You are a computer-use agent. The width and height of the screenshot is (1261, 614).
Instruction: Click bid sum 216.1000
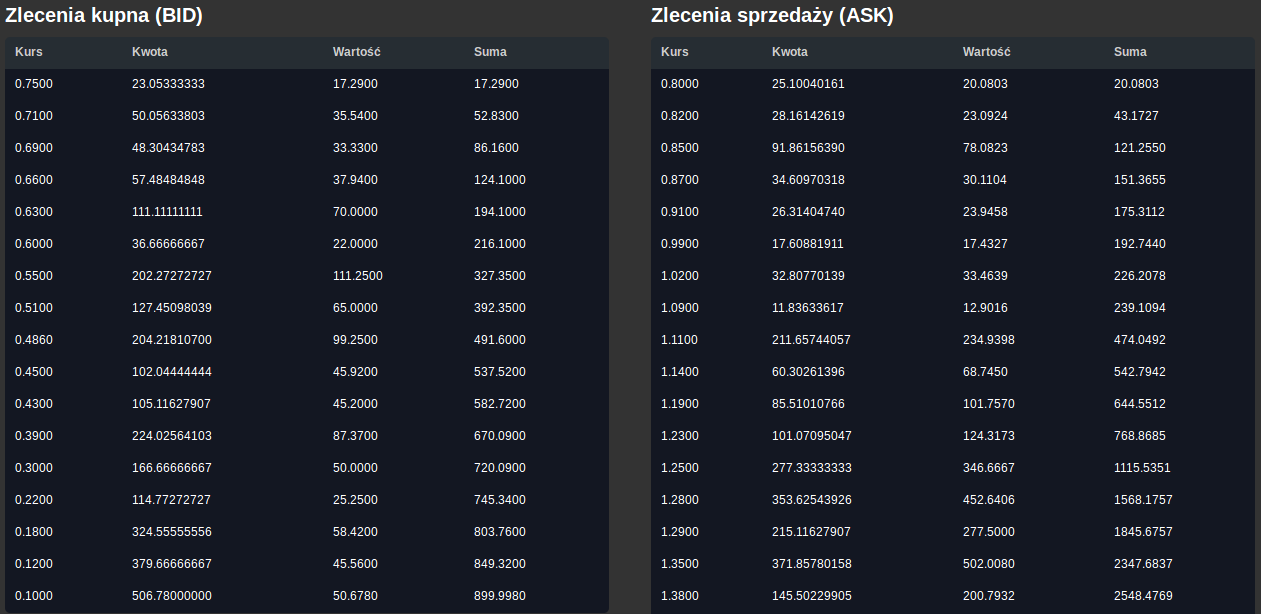coord(500,244)
